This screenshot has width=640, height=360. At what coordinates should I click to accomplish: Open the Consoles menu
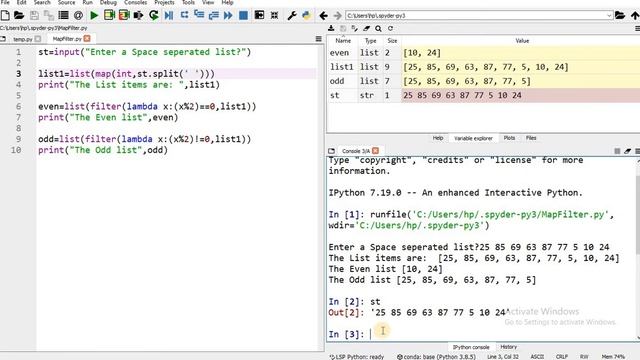coord(135,2)
